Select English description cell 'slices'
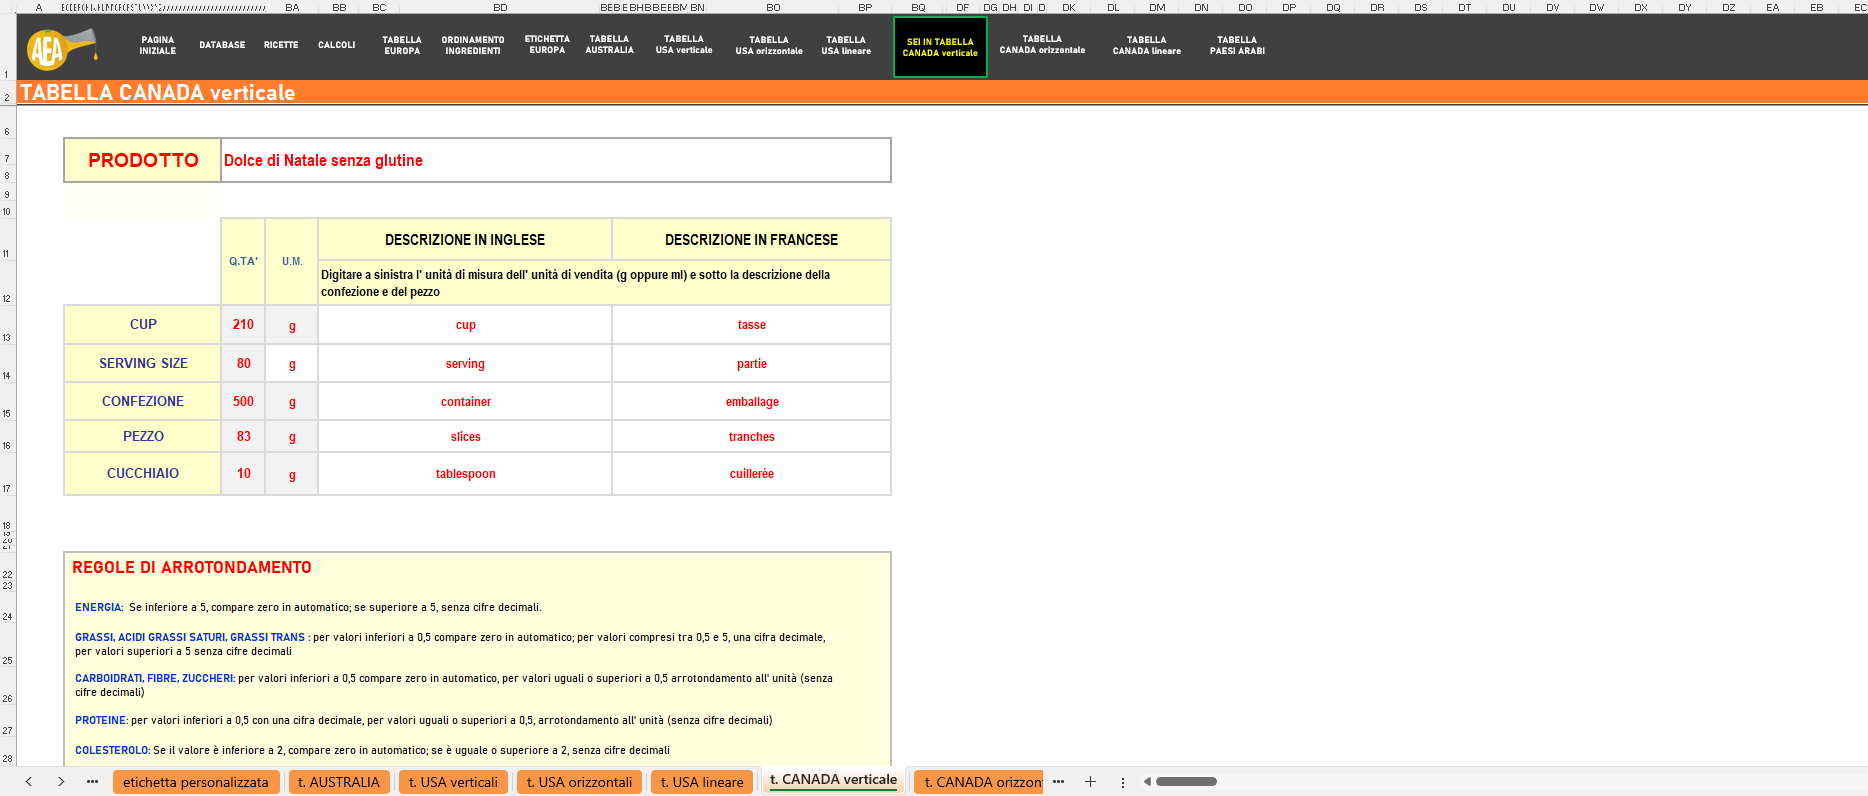1868x796 pixels. (465, 437)
